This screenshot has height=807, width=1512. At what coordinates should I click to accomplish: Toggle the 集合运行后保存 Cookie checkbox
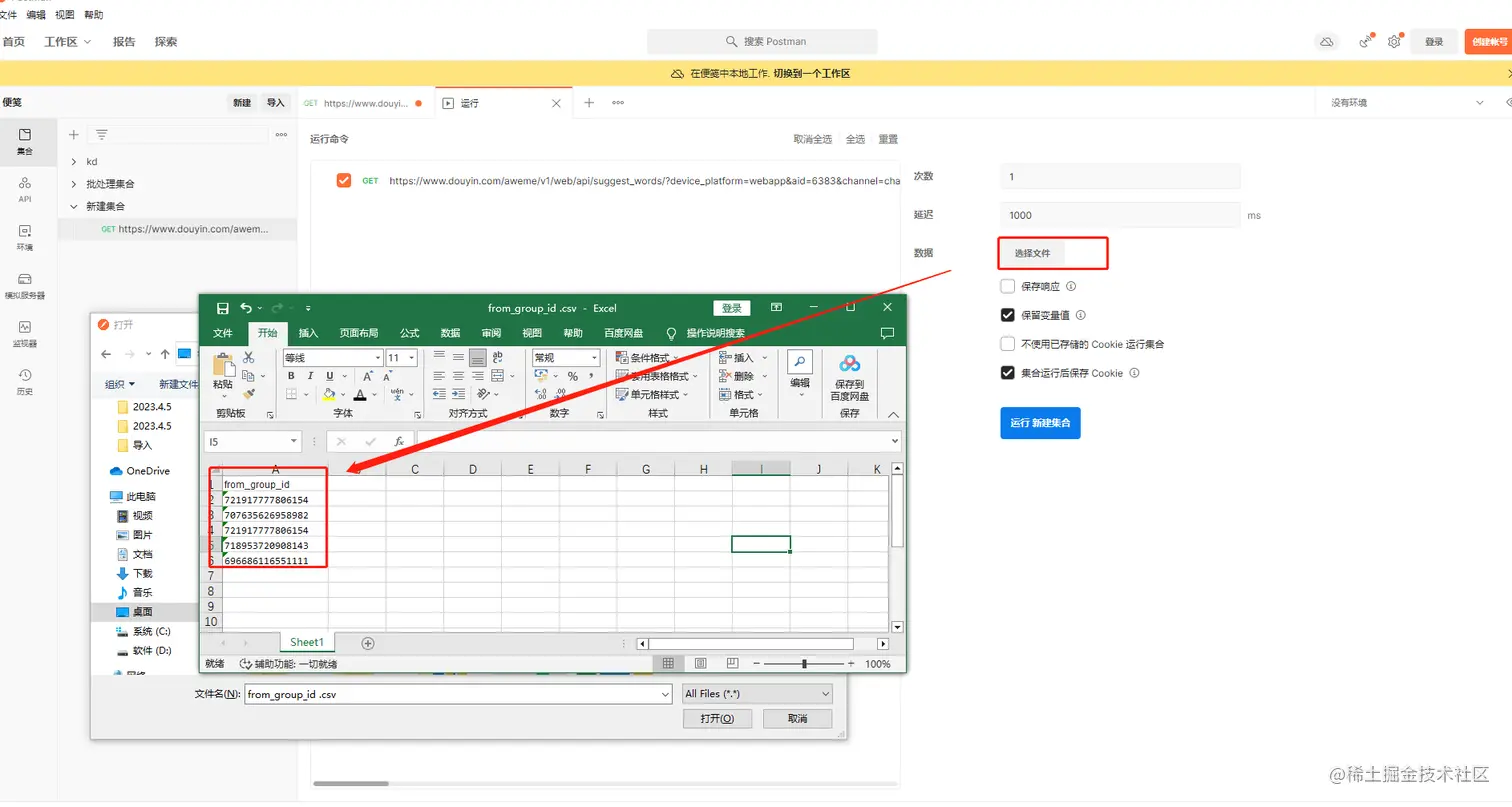[x=1008, y=373]
